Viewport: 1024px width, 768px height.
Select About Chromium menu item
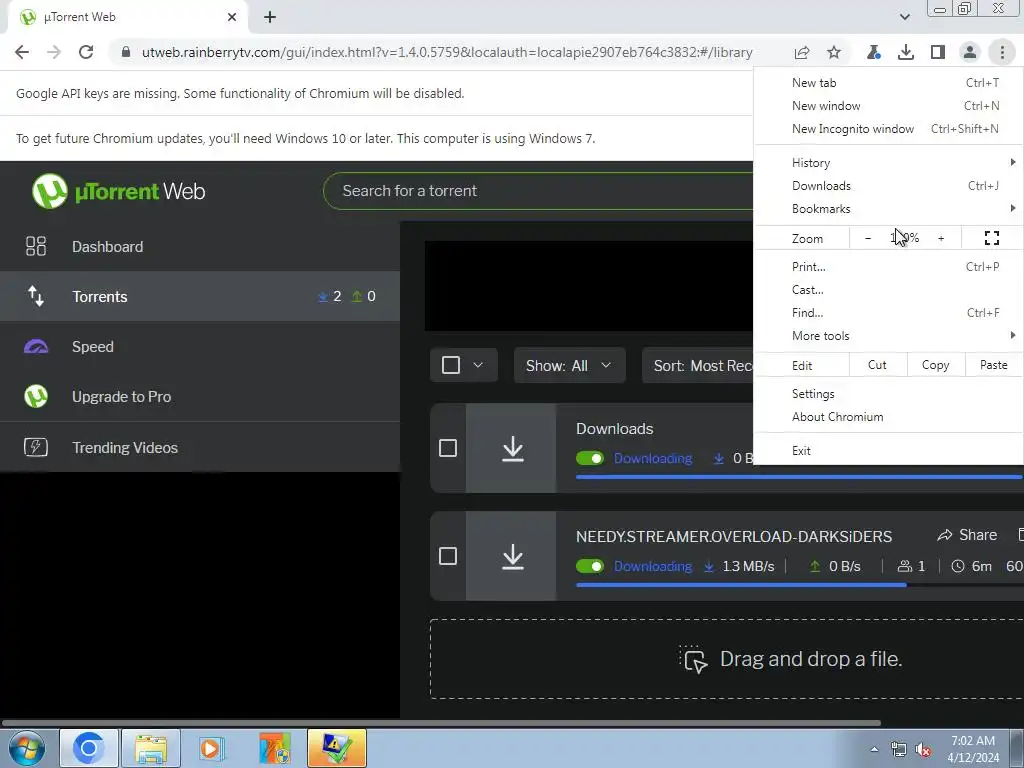pos(889,417)
